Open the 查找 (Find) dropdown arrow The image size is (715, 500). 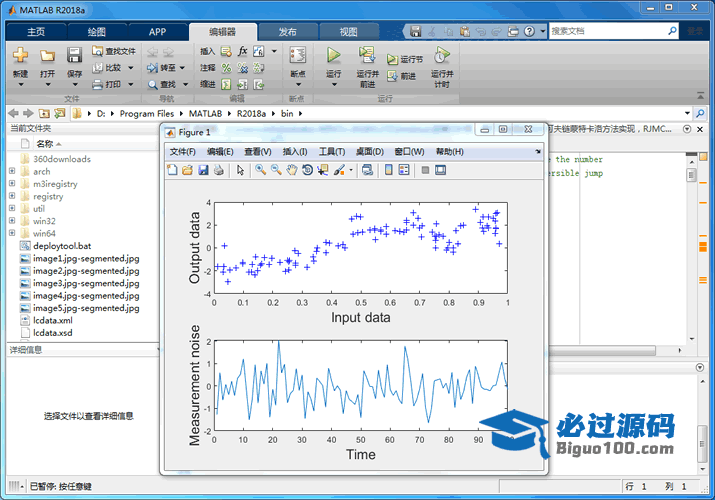pyautogui.click(x=186, y=84)
